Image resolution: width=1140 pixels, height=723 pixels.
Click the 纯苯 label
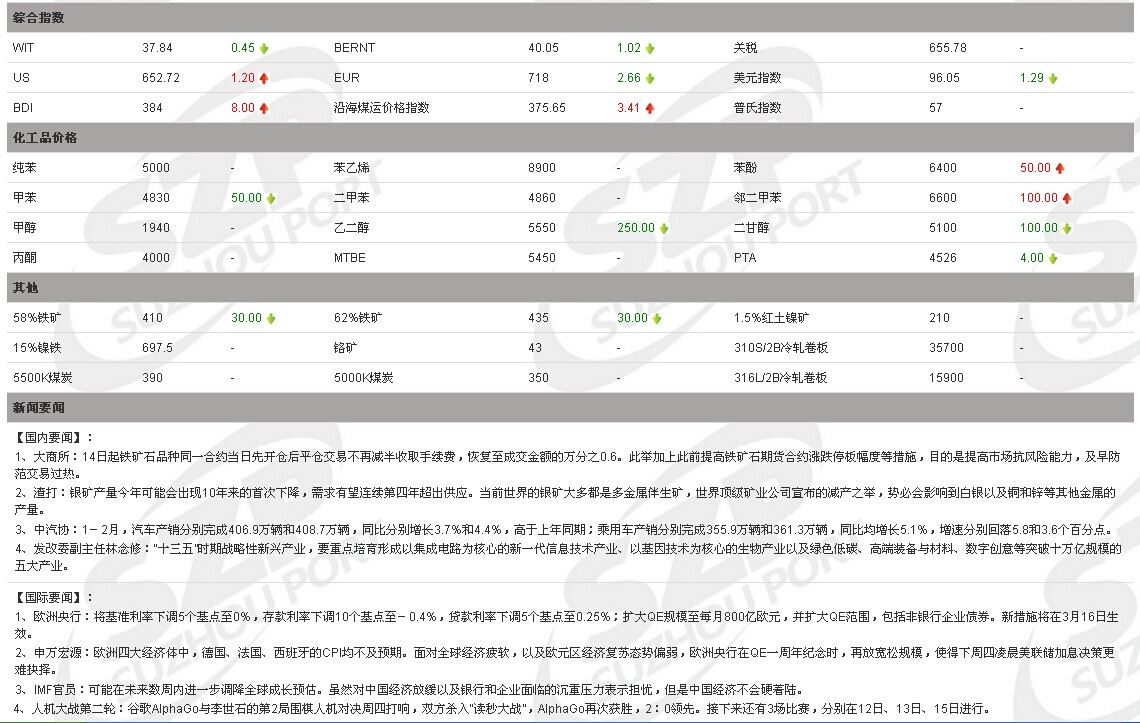pyautogui.click(x=24, y=168)
